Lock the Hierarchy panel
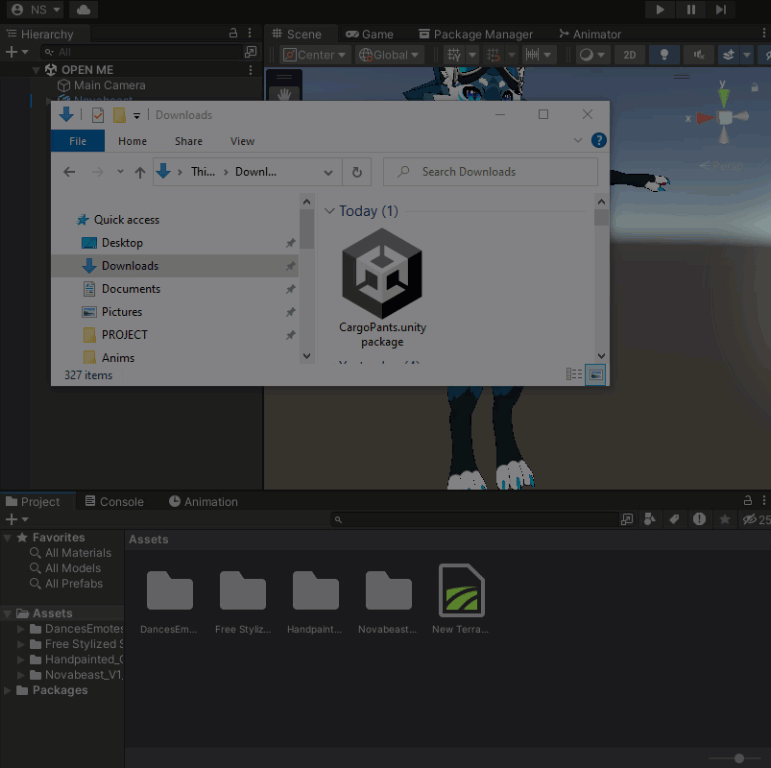 [x=233, y=33]
